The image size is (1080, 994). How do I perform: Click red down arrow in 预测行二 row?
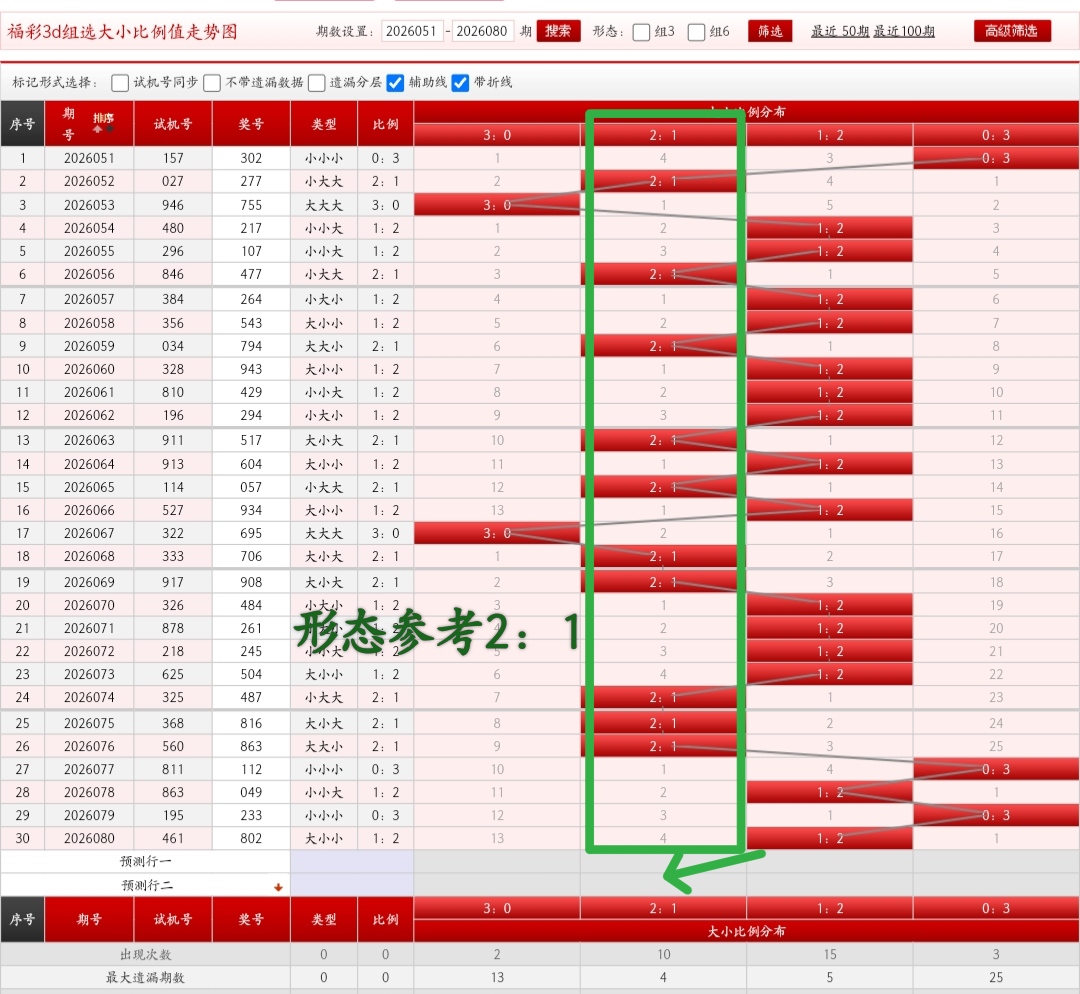(278, 887)
